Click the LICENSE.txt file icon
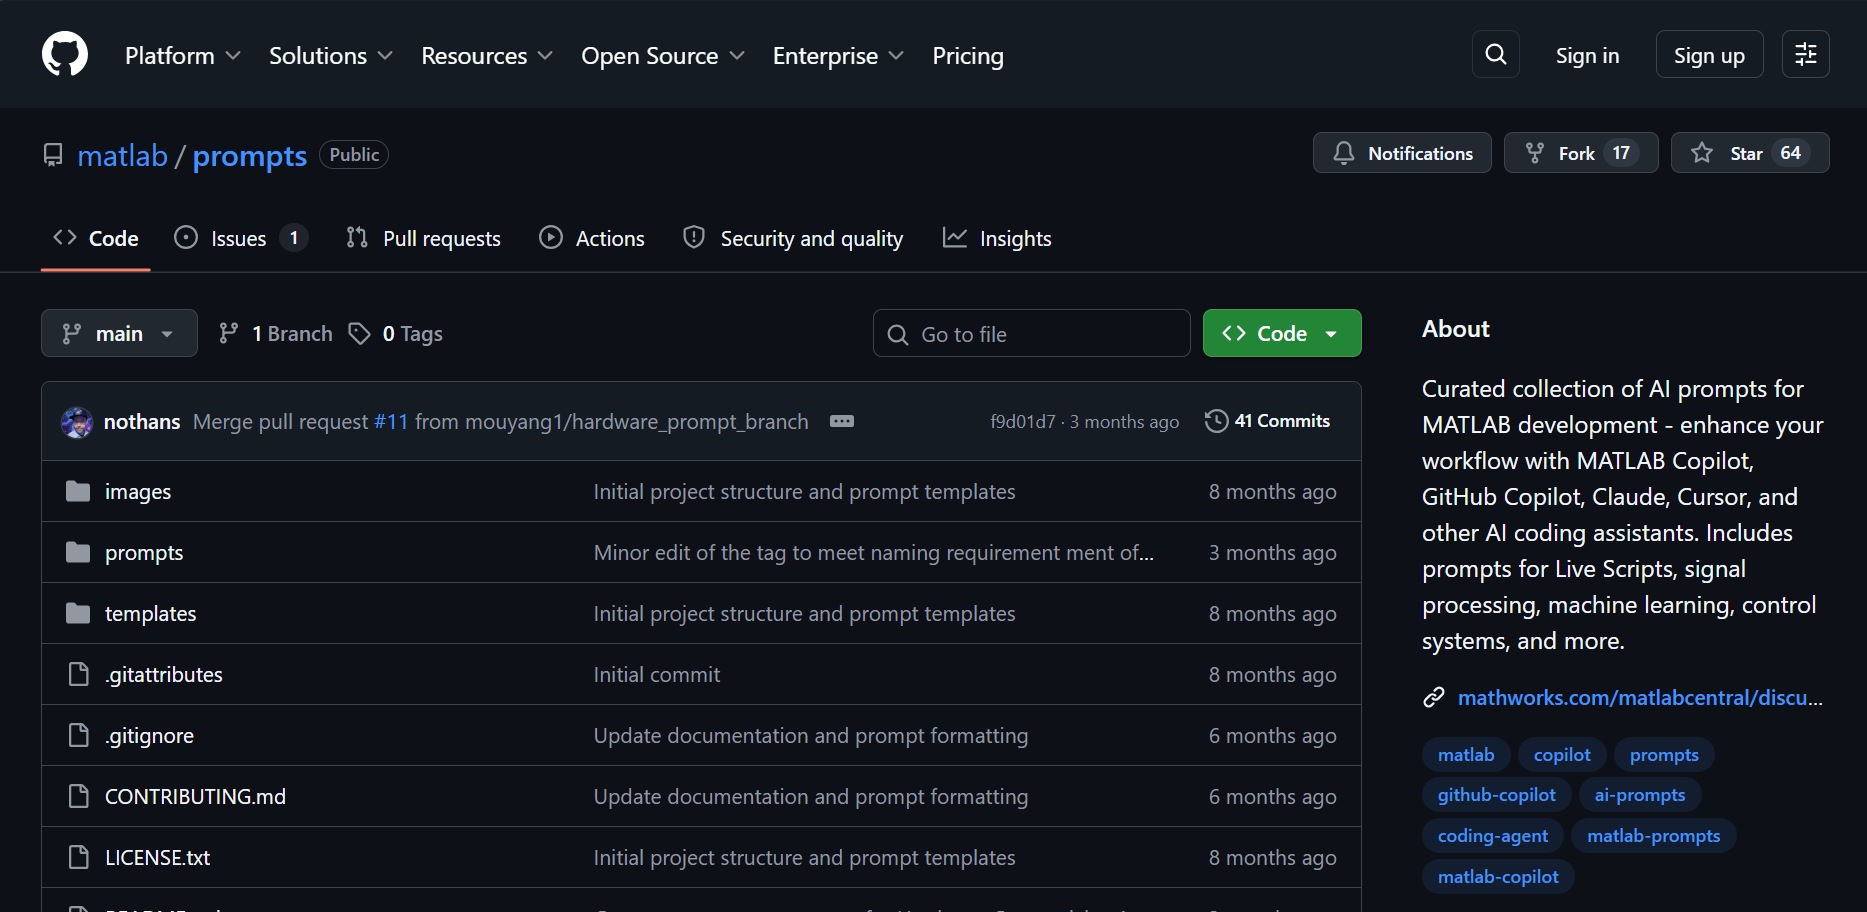 [78, 857]
